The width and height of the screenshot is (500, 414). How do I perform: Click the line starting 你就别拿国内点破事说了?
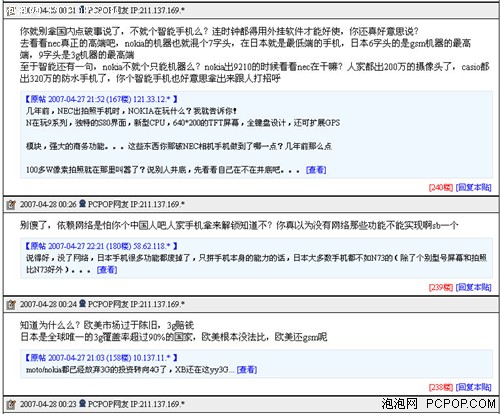[219, 31]
